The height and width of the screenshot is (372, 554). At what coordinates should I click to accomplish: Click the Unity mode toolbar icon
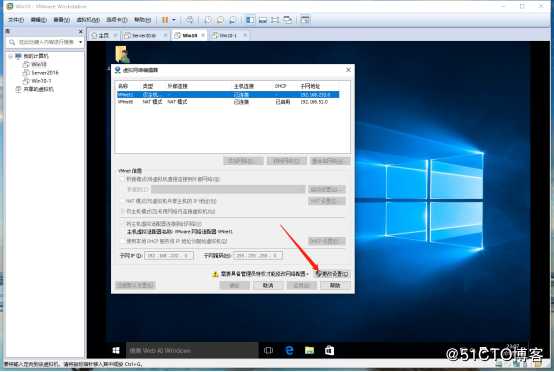(288, 20)
